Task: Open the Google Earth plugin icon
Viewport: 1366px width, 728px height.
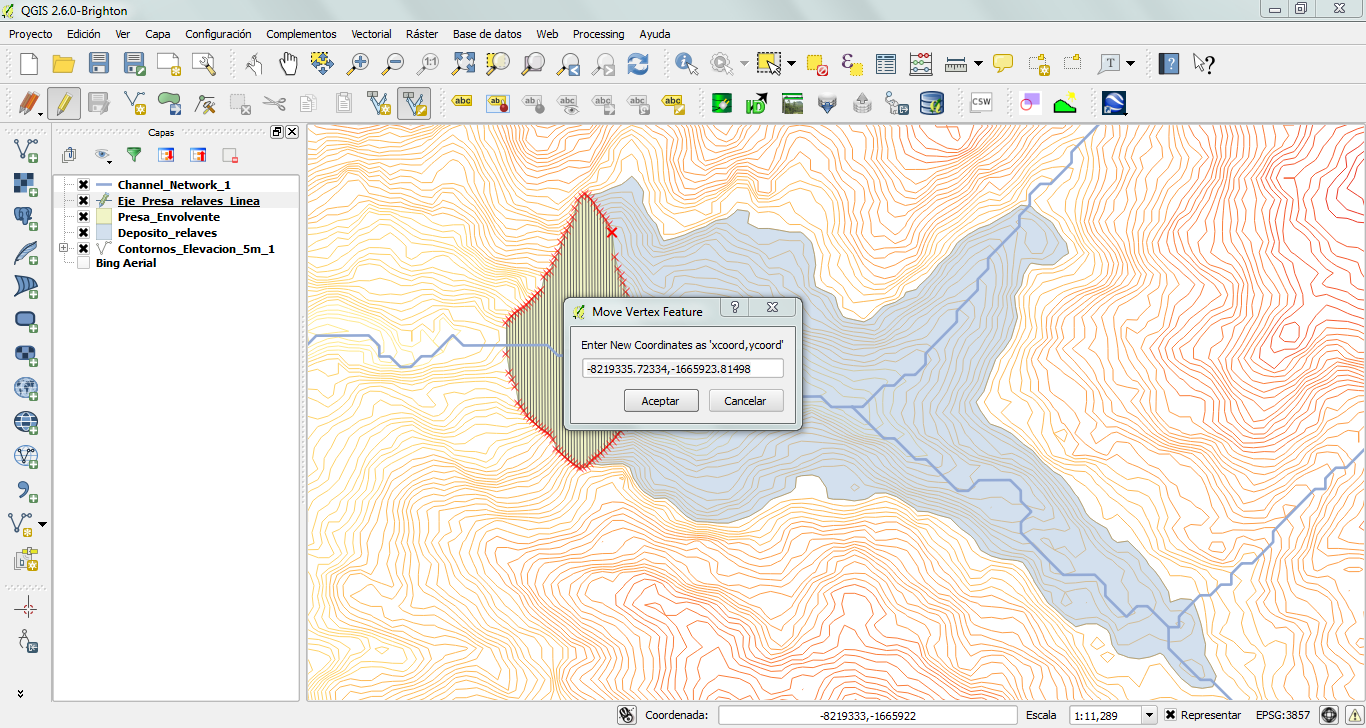Action: (1115, 102)
